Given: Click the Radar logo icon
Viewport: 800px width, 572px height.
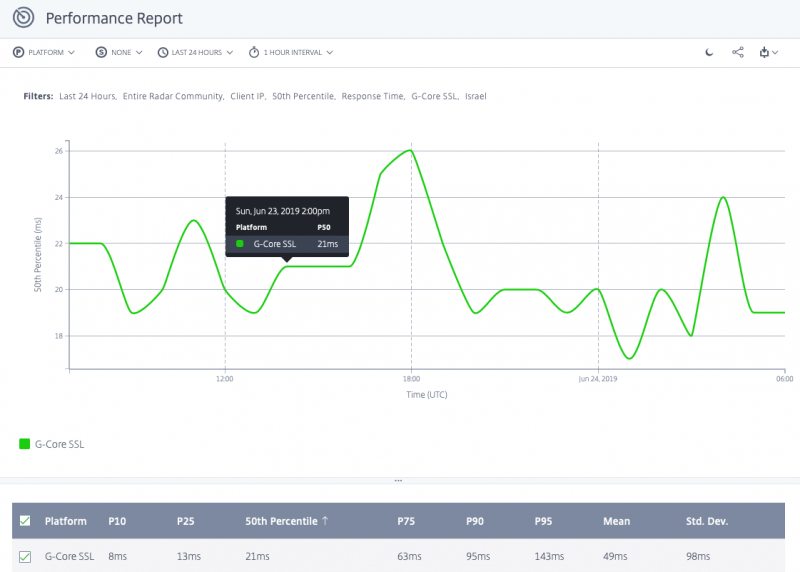Looking at the screenshot, I should [24, 18].
